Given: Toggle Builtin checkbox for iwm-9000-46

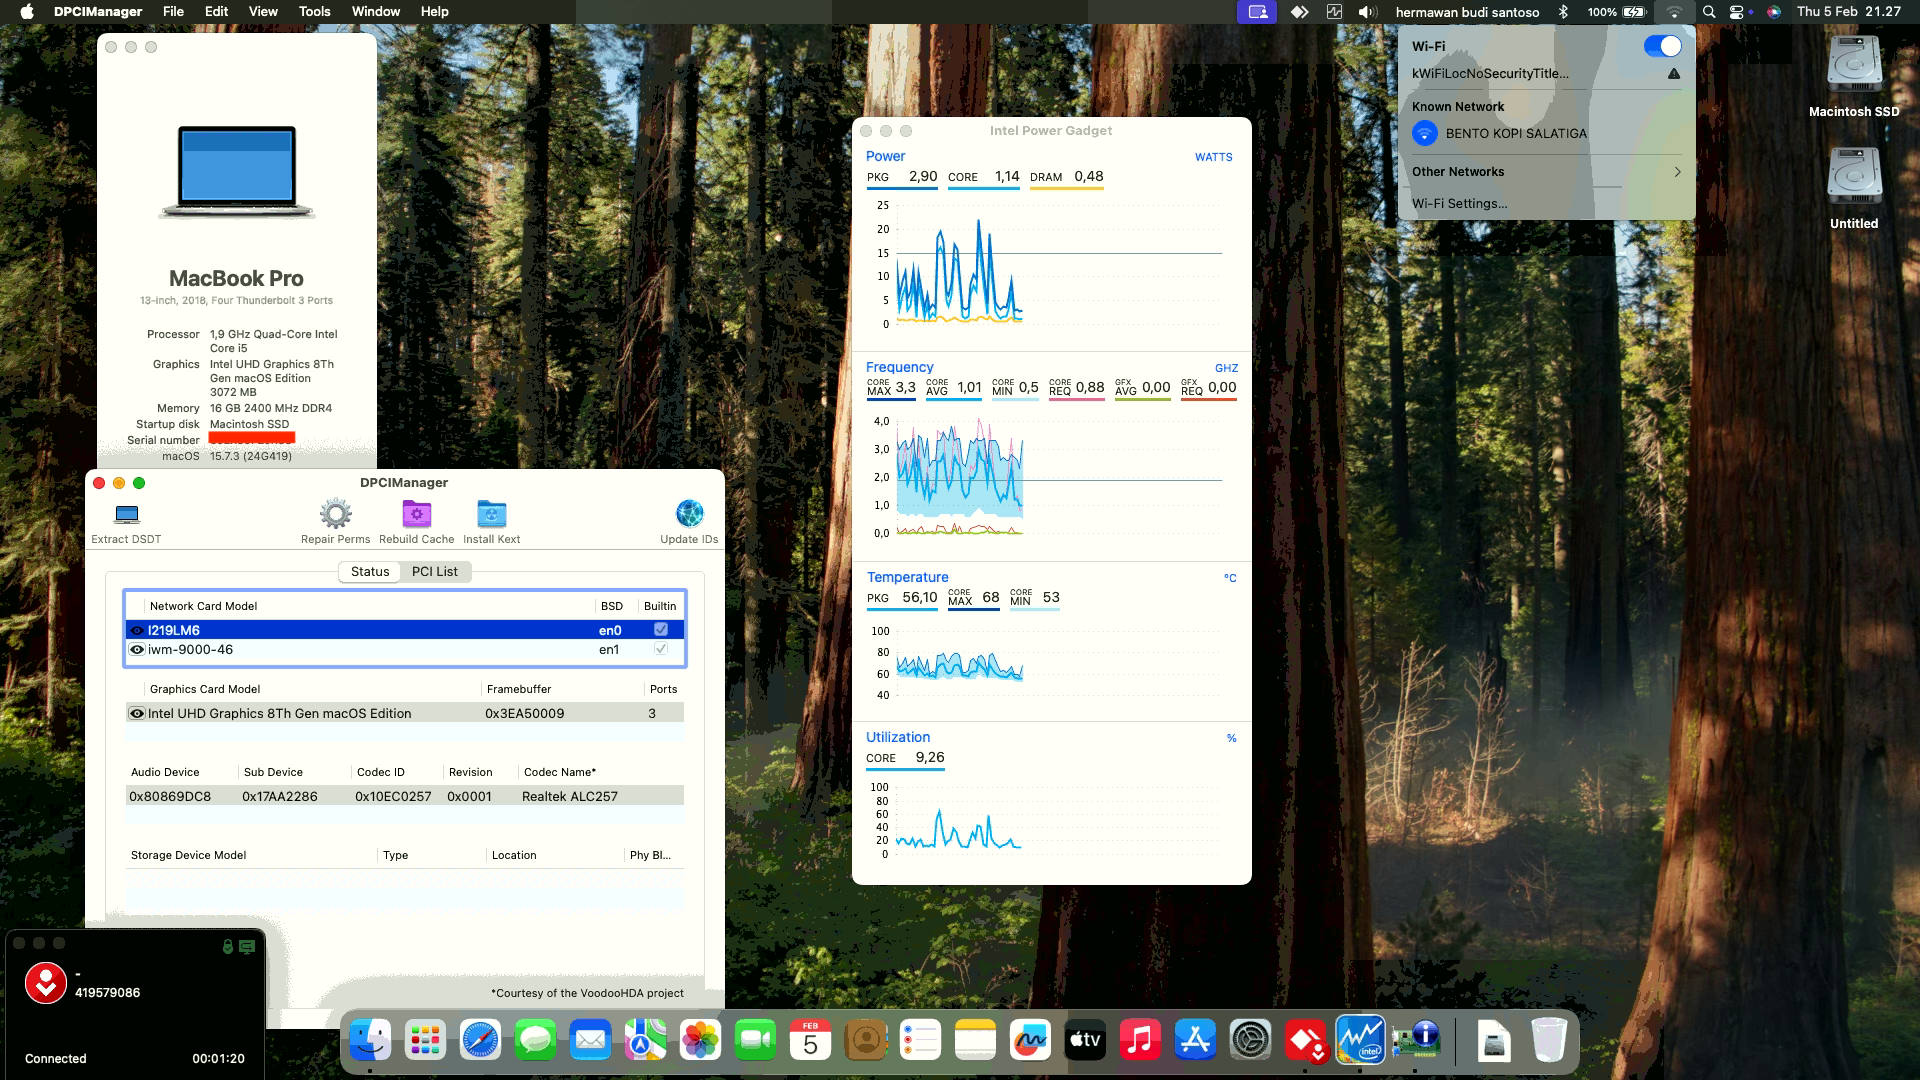Looking at the screenshot, I should coord(661,649).
